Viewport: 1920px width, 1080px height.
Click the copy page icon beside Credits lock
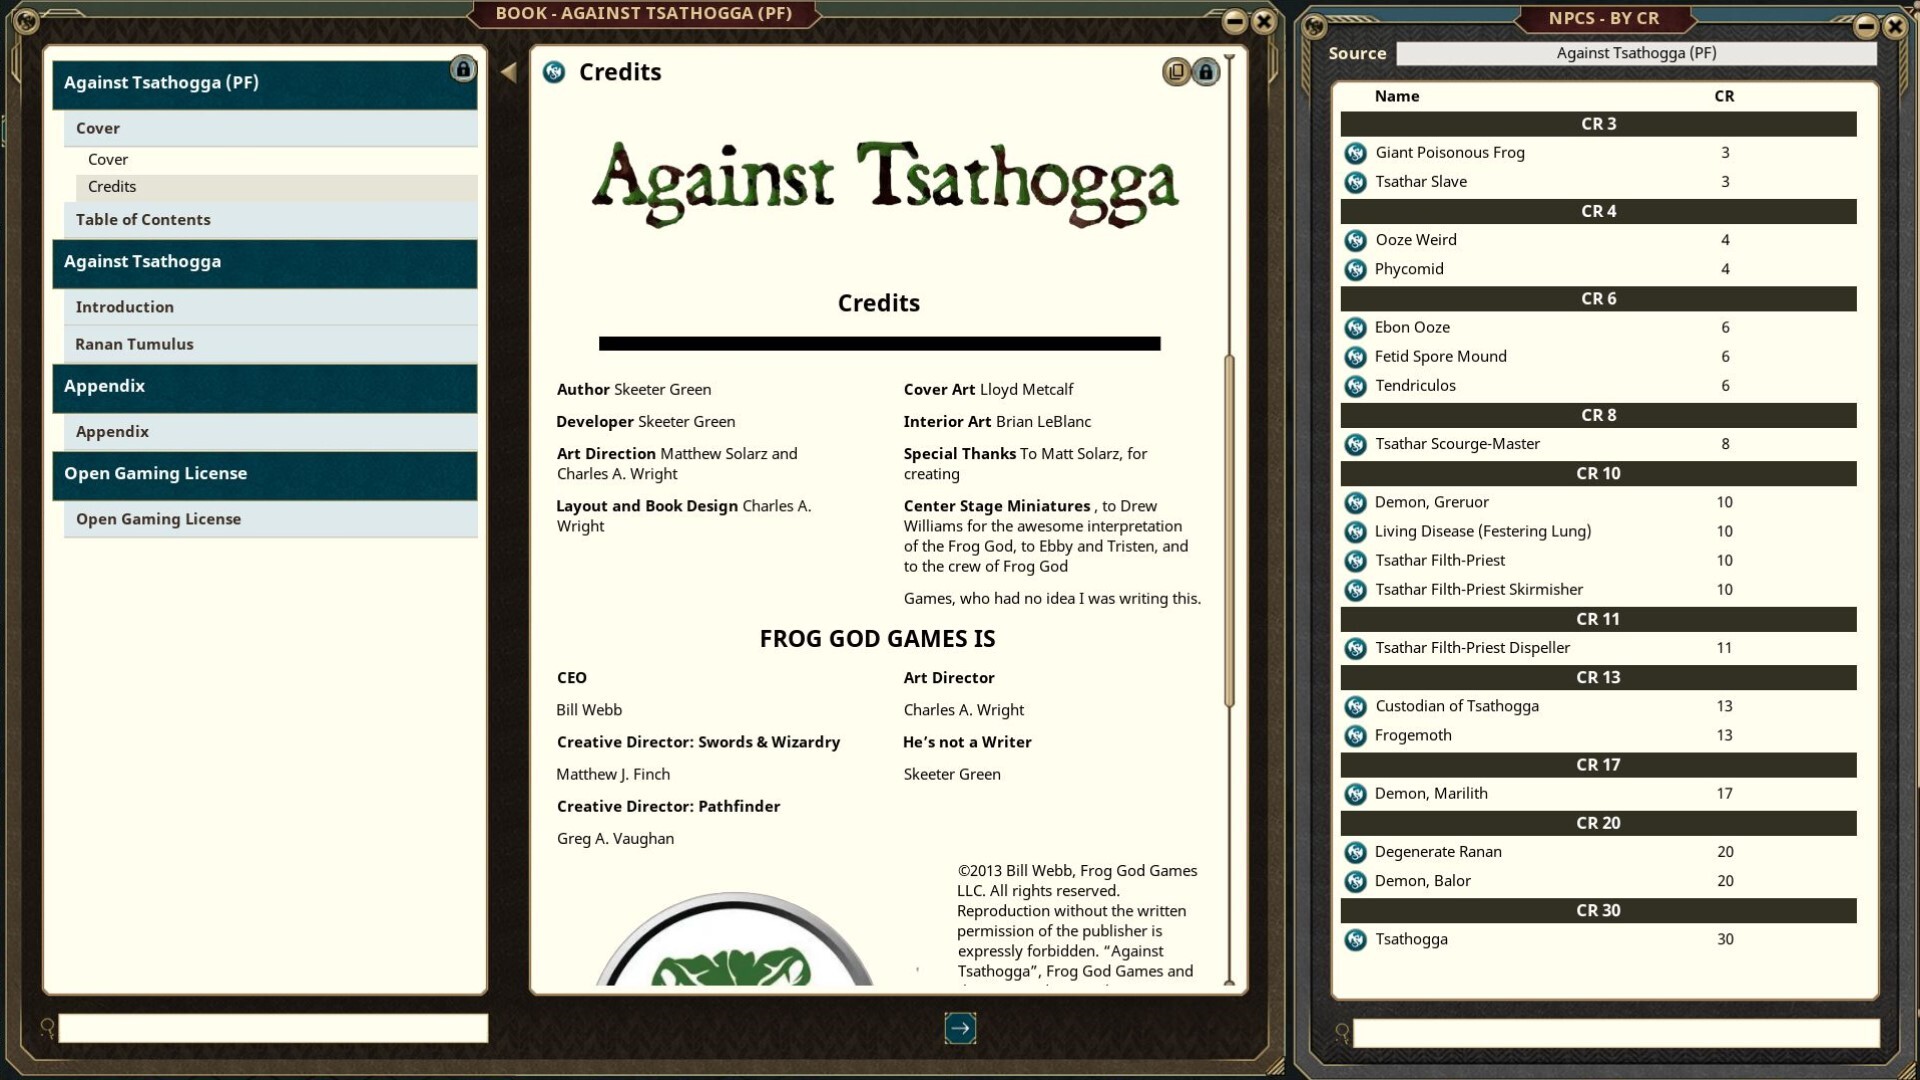coord(1176,72)
